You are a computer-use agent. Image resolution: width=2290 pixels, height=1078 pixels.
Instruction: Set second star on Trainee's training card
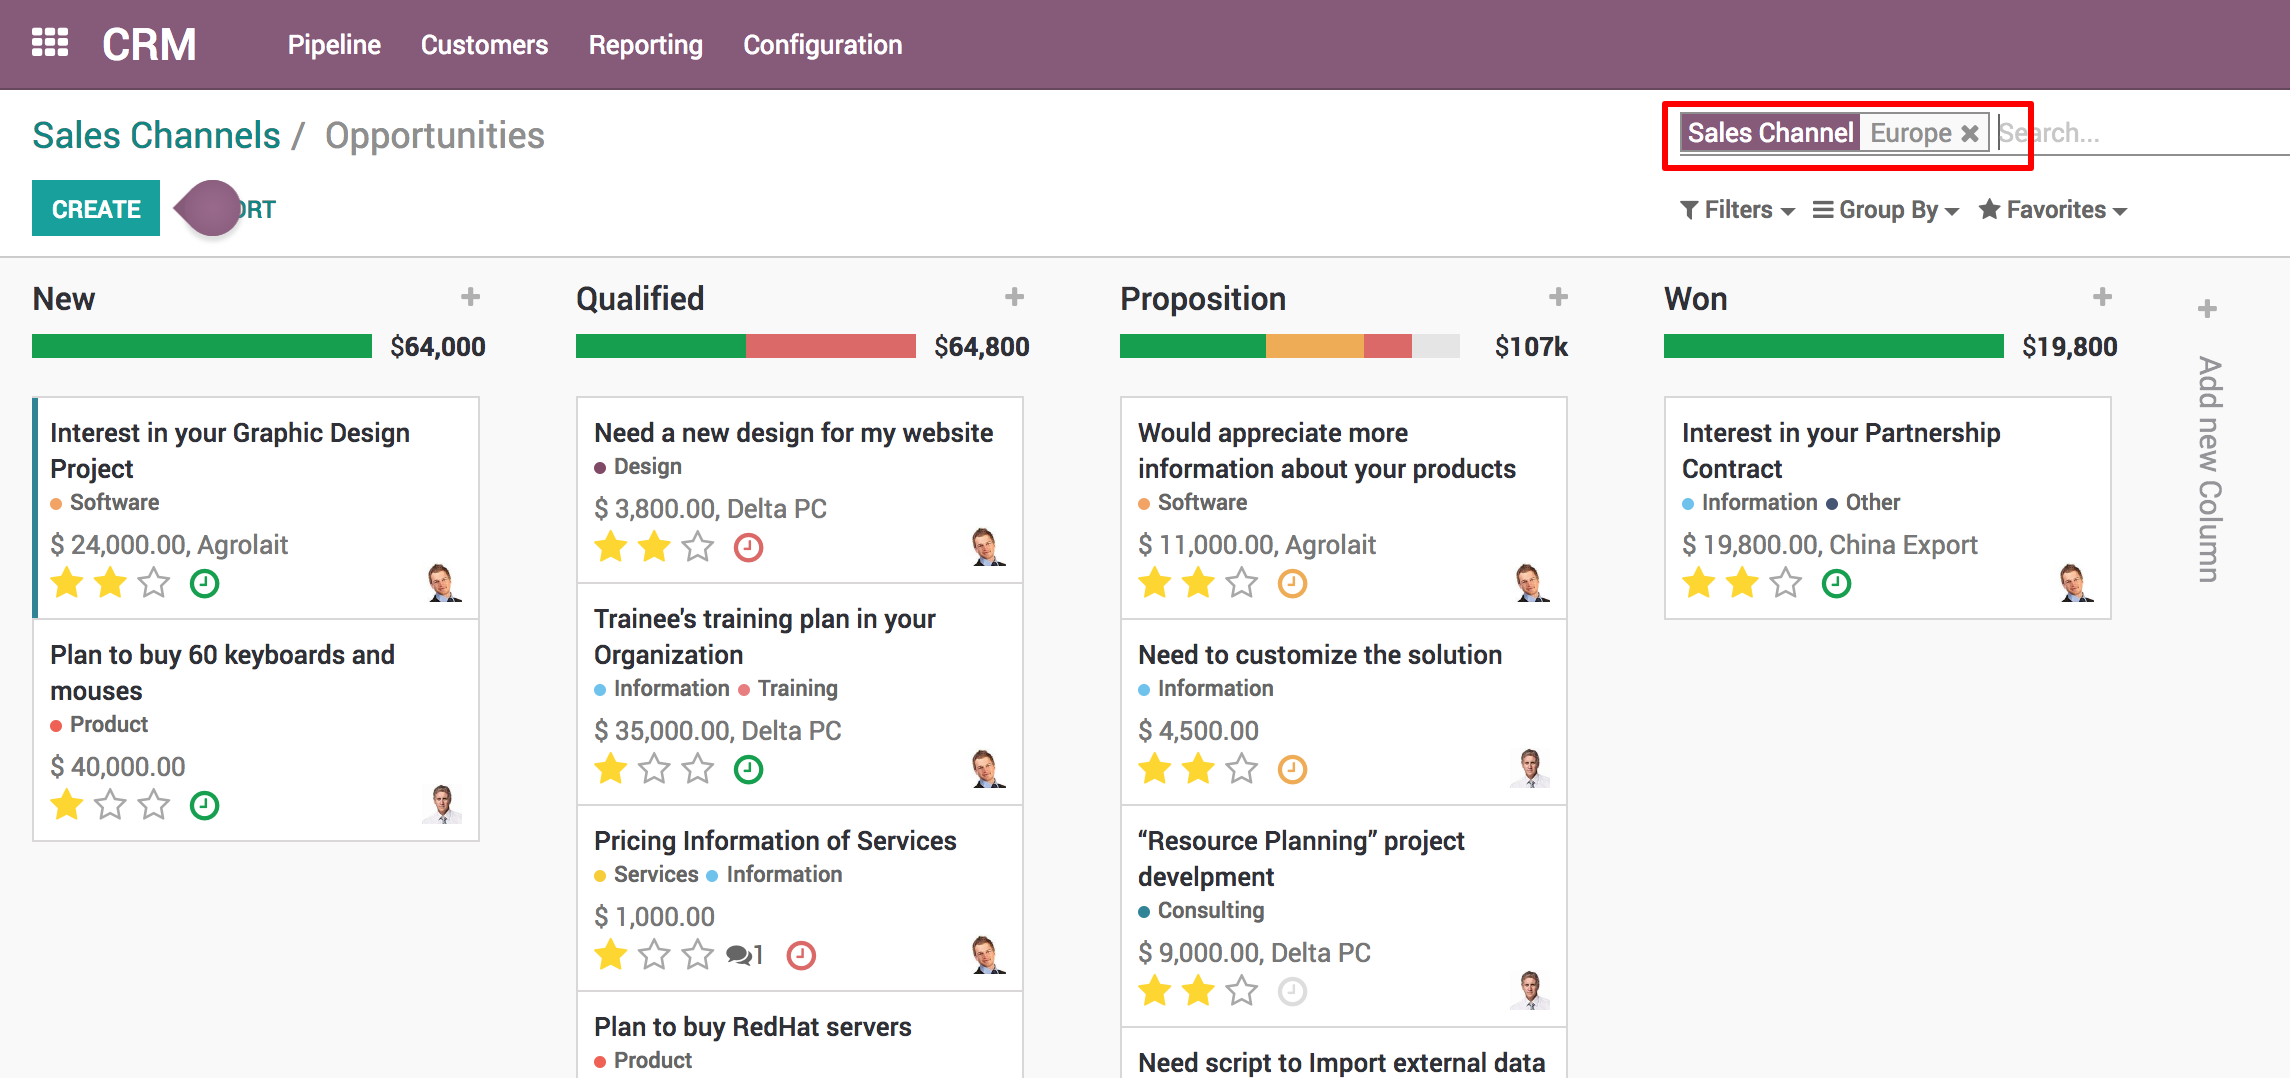click(x=654, y=769)
